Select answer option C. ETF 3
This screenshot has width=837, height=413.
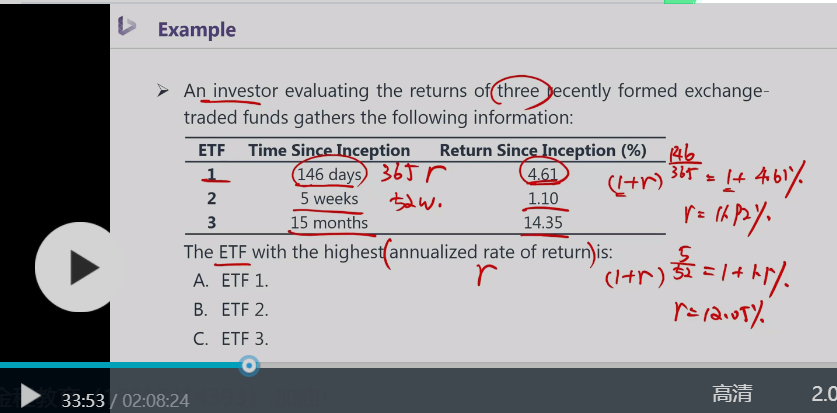[x=231, y=338]
